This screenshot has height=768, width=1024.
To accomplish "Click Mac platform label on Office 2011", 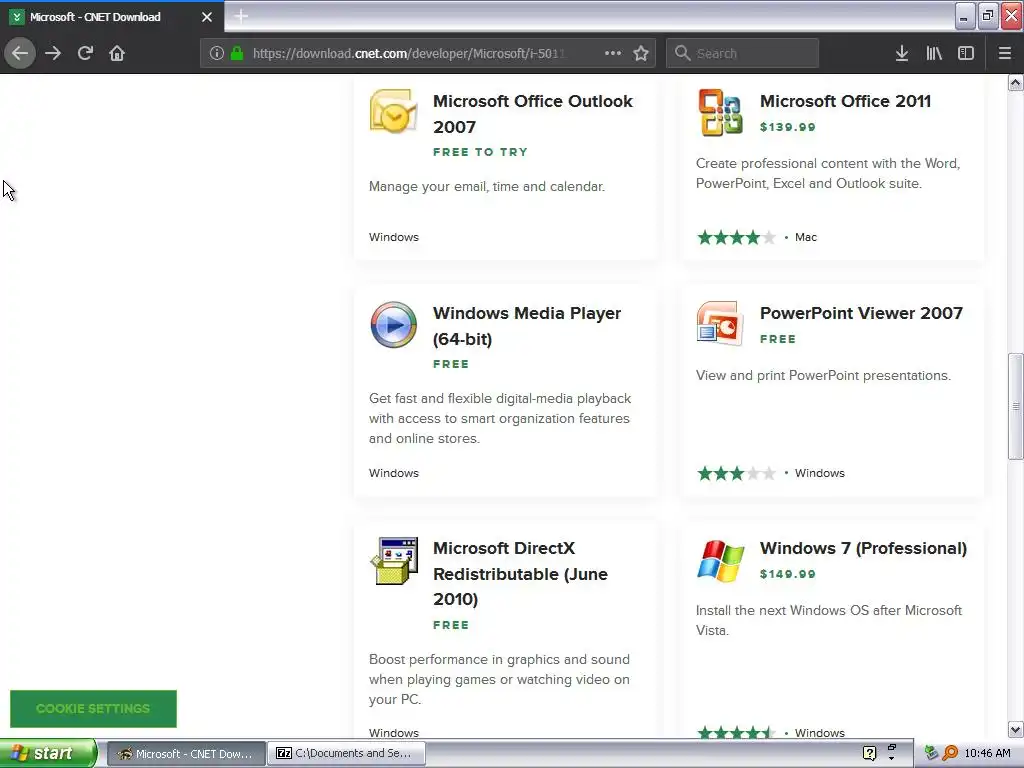I will point(805,237).
